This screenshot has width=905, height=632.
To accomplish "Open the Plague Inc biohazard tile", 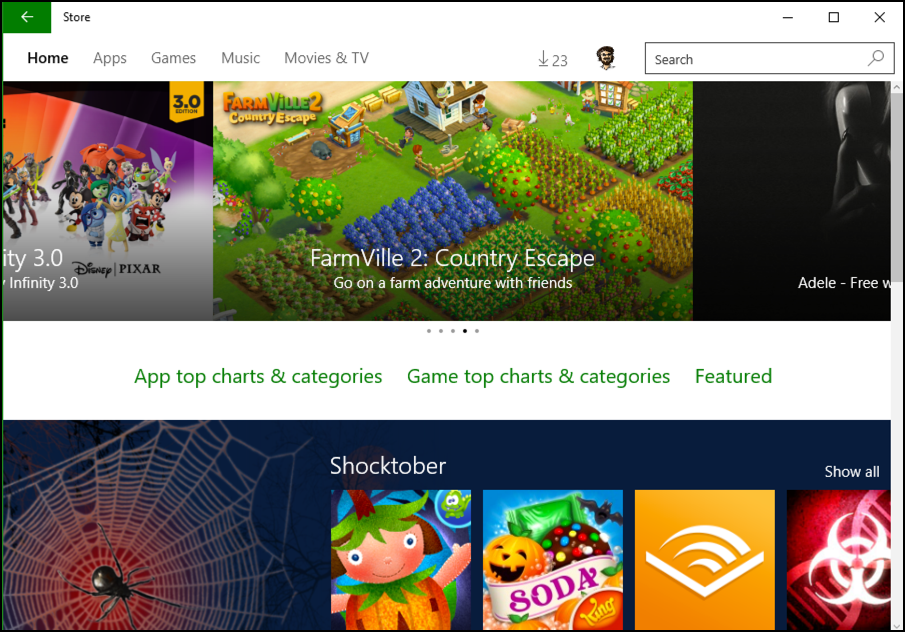I will click(x=838, y=559).
